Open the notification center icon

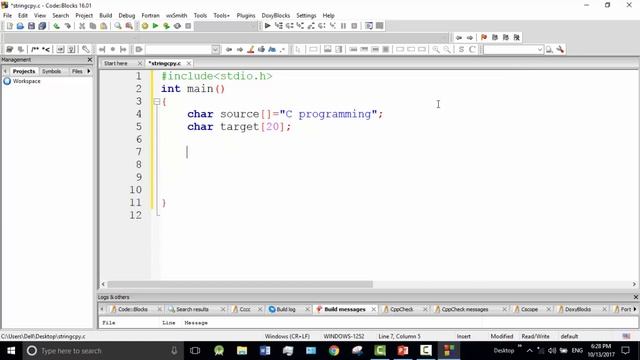click(626, 351)
